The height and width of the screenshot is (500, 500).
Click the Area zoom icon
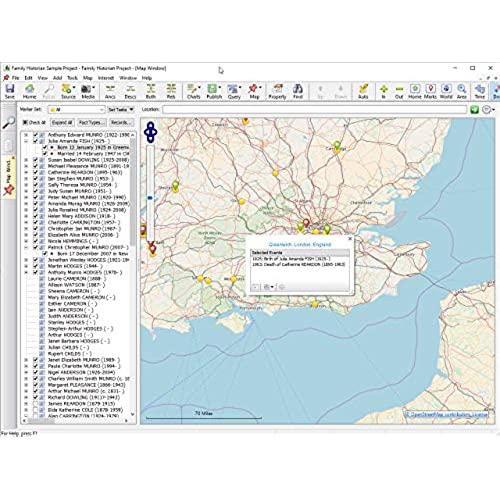coord(462,91)
